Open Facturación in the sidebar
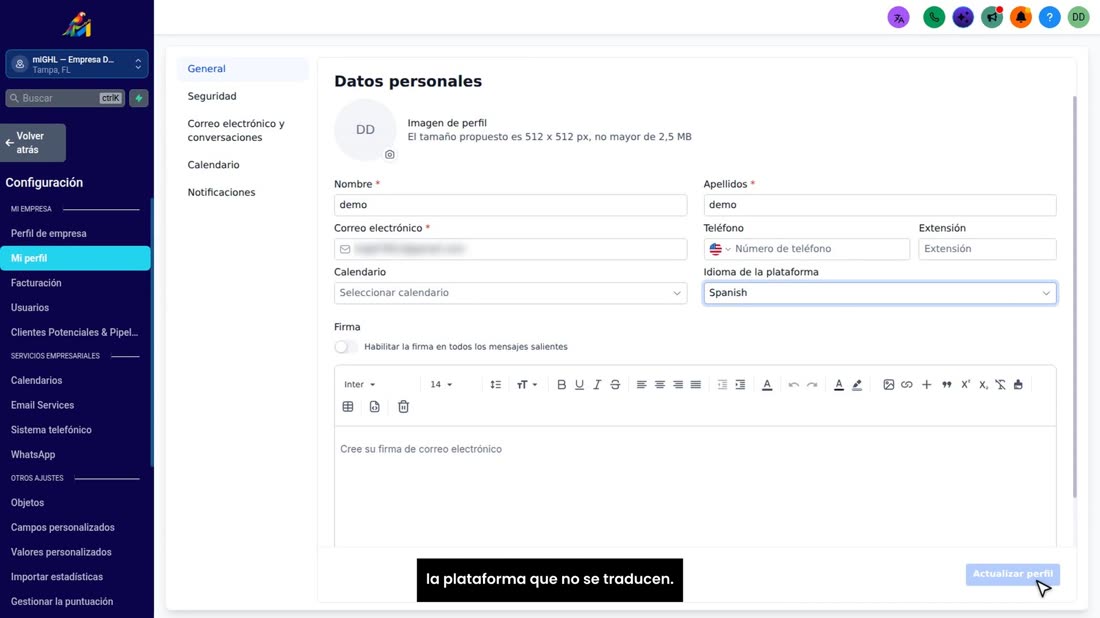The width and height of the screenshot is (1100, 618). click(36, 283)
